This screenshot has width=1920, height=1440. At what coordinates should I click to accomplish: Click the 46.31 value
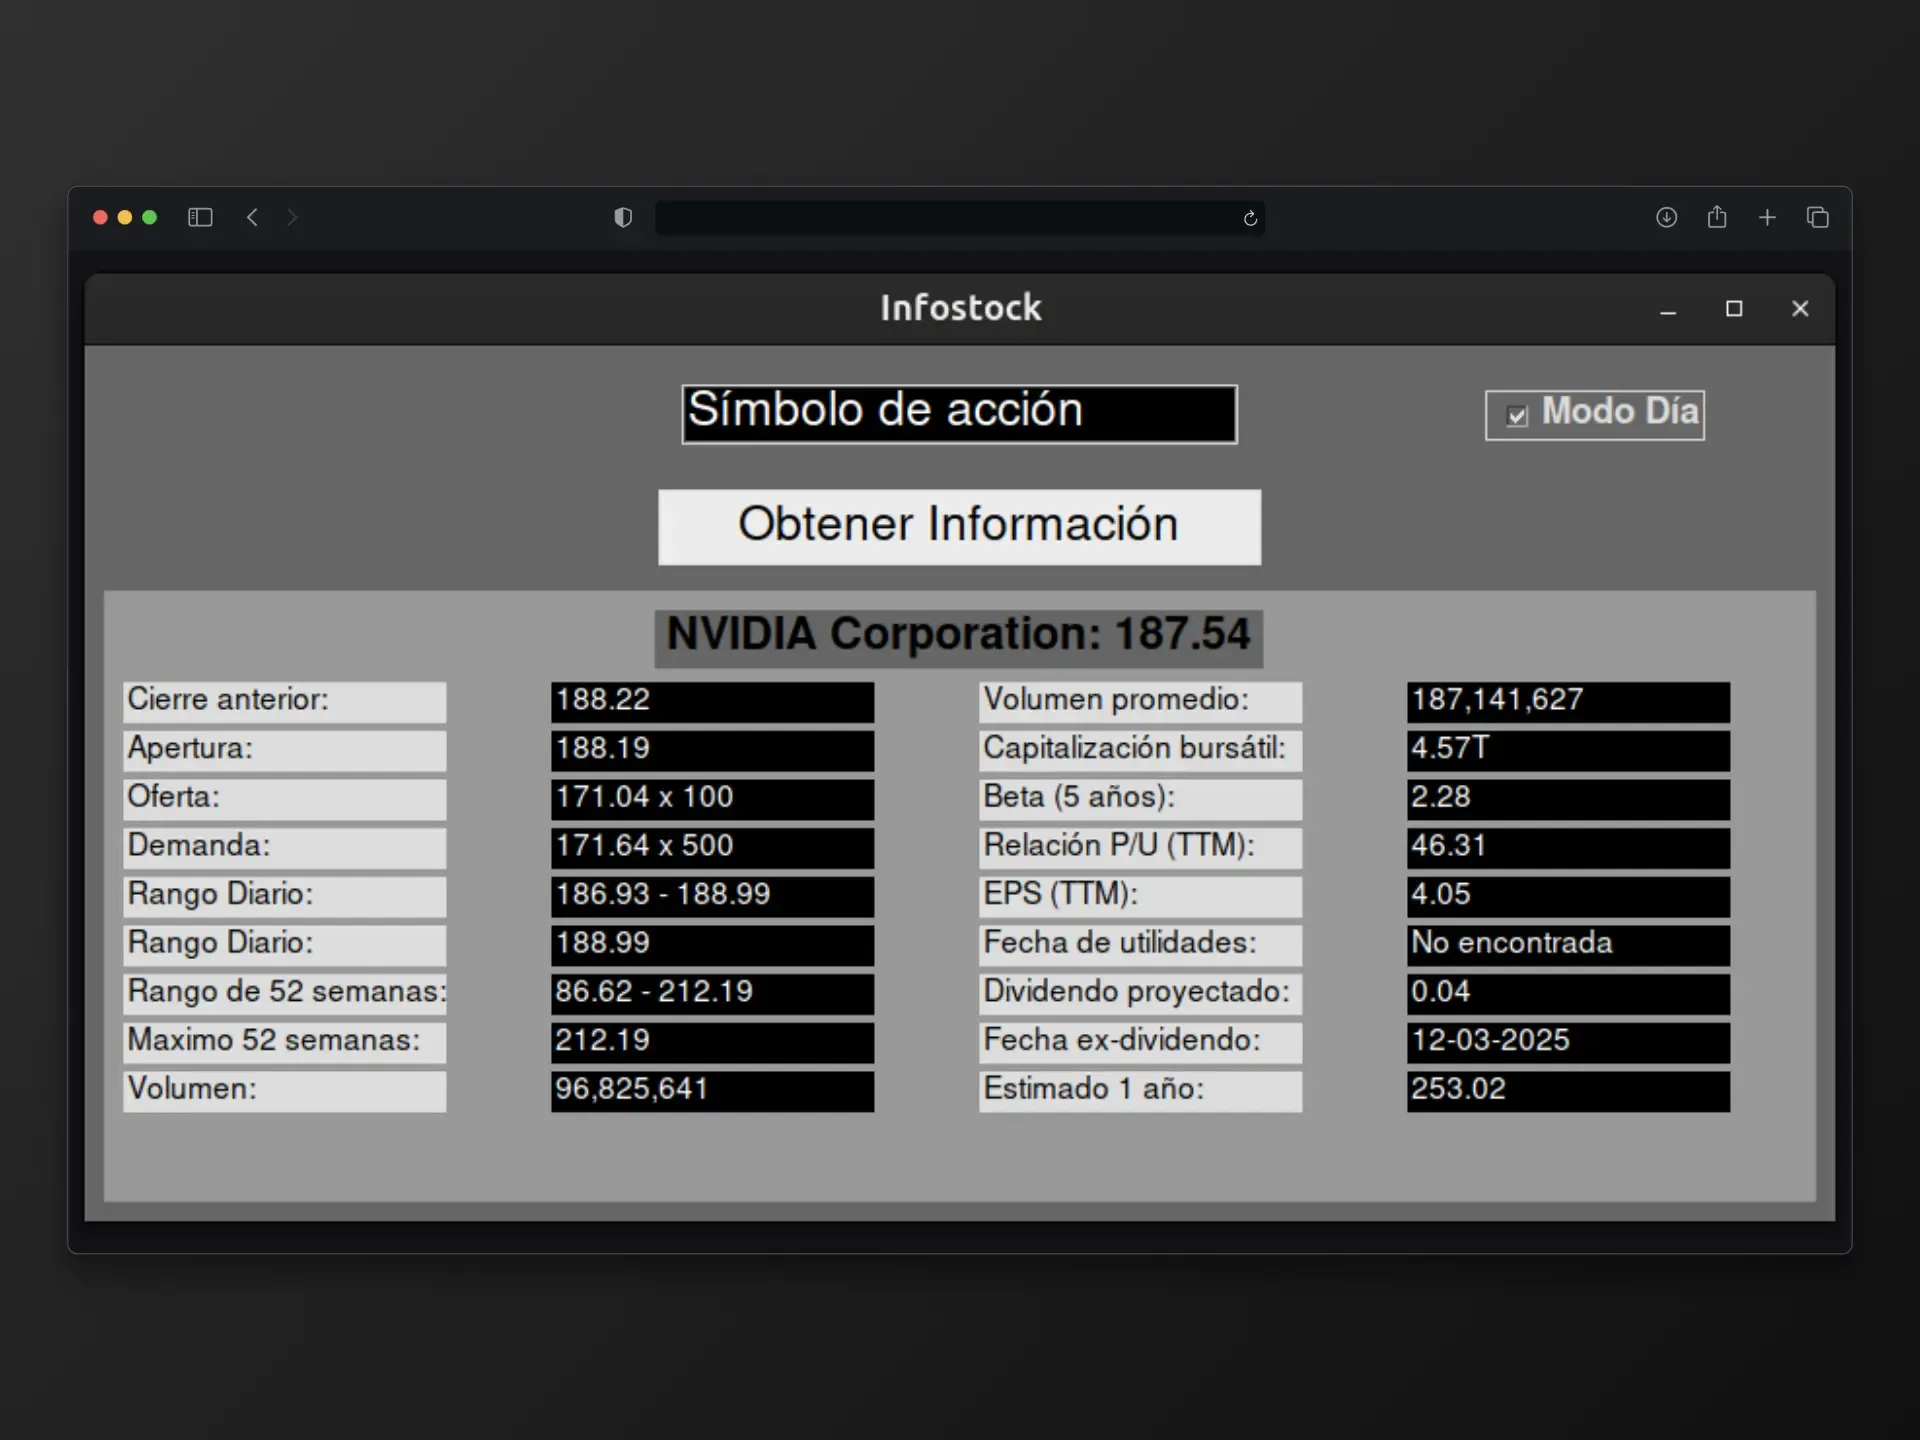tap(1568, 848)
